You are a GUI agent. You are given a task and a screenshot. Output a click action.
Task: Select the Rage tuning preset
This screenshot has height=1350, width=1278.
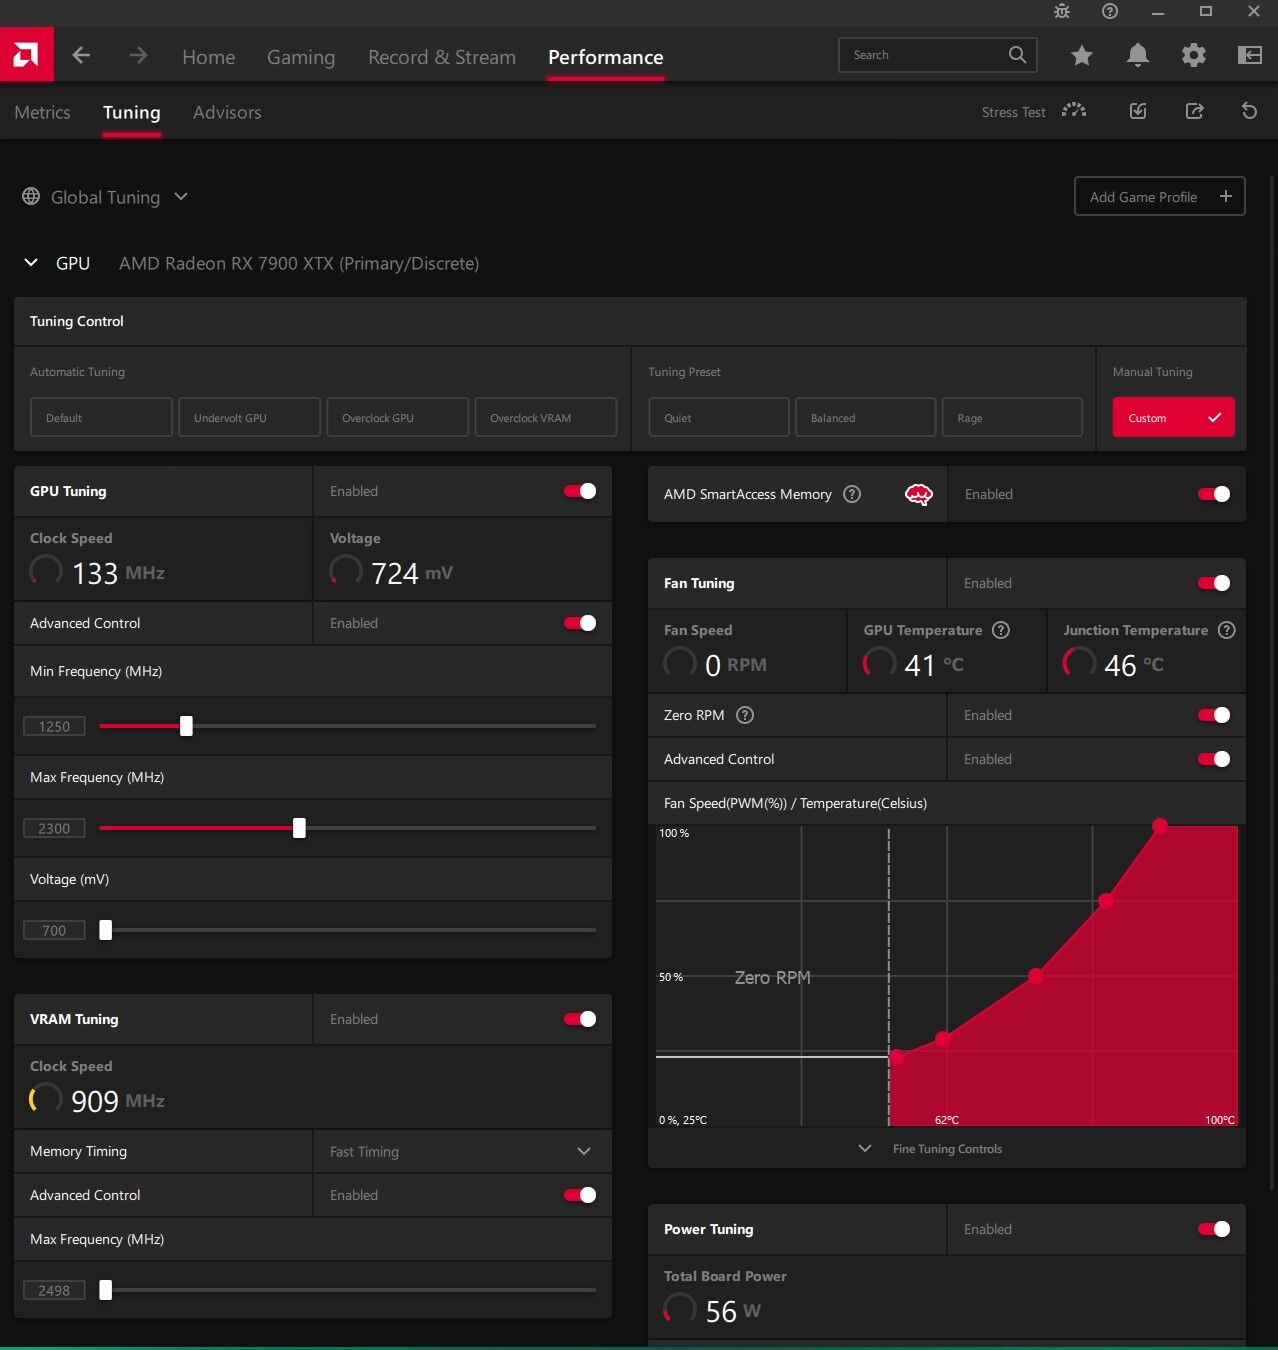1012,417
